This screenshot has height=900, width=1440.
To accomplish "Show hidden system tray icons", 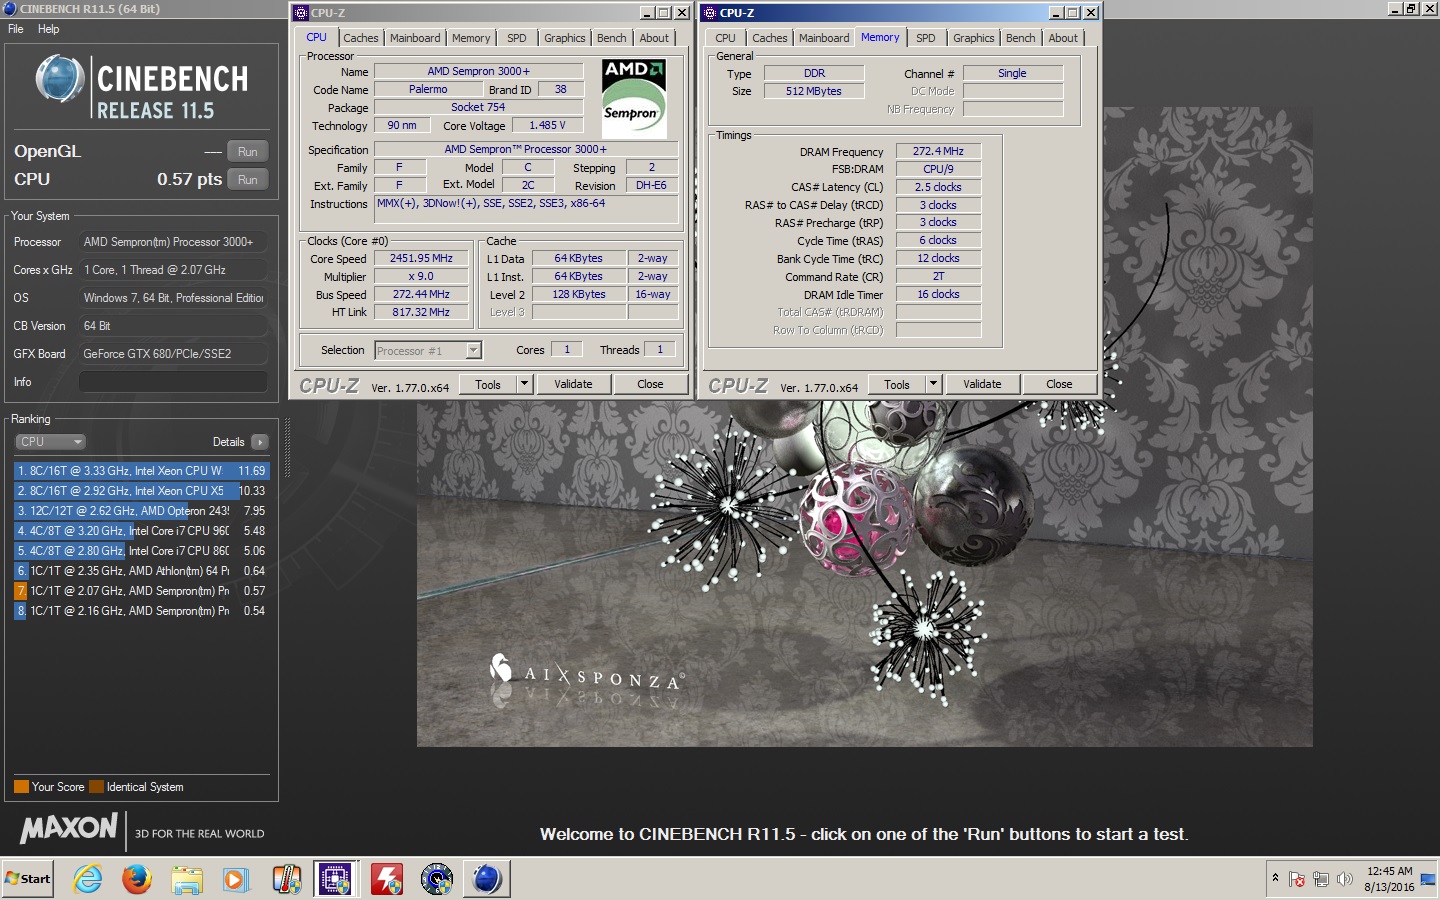I will pos(1275,879).
